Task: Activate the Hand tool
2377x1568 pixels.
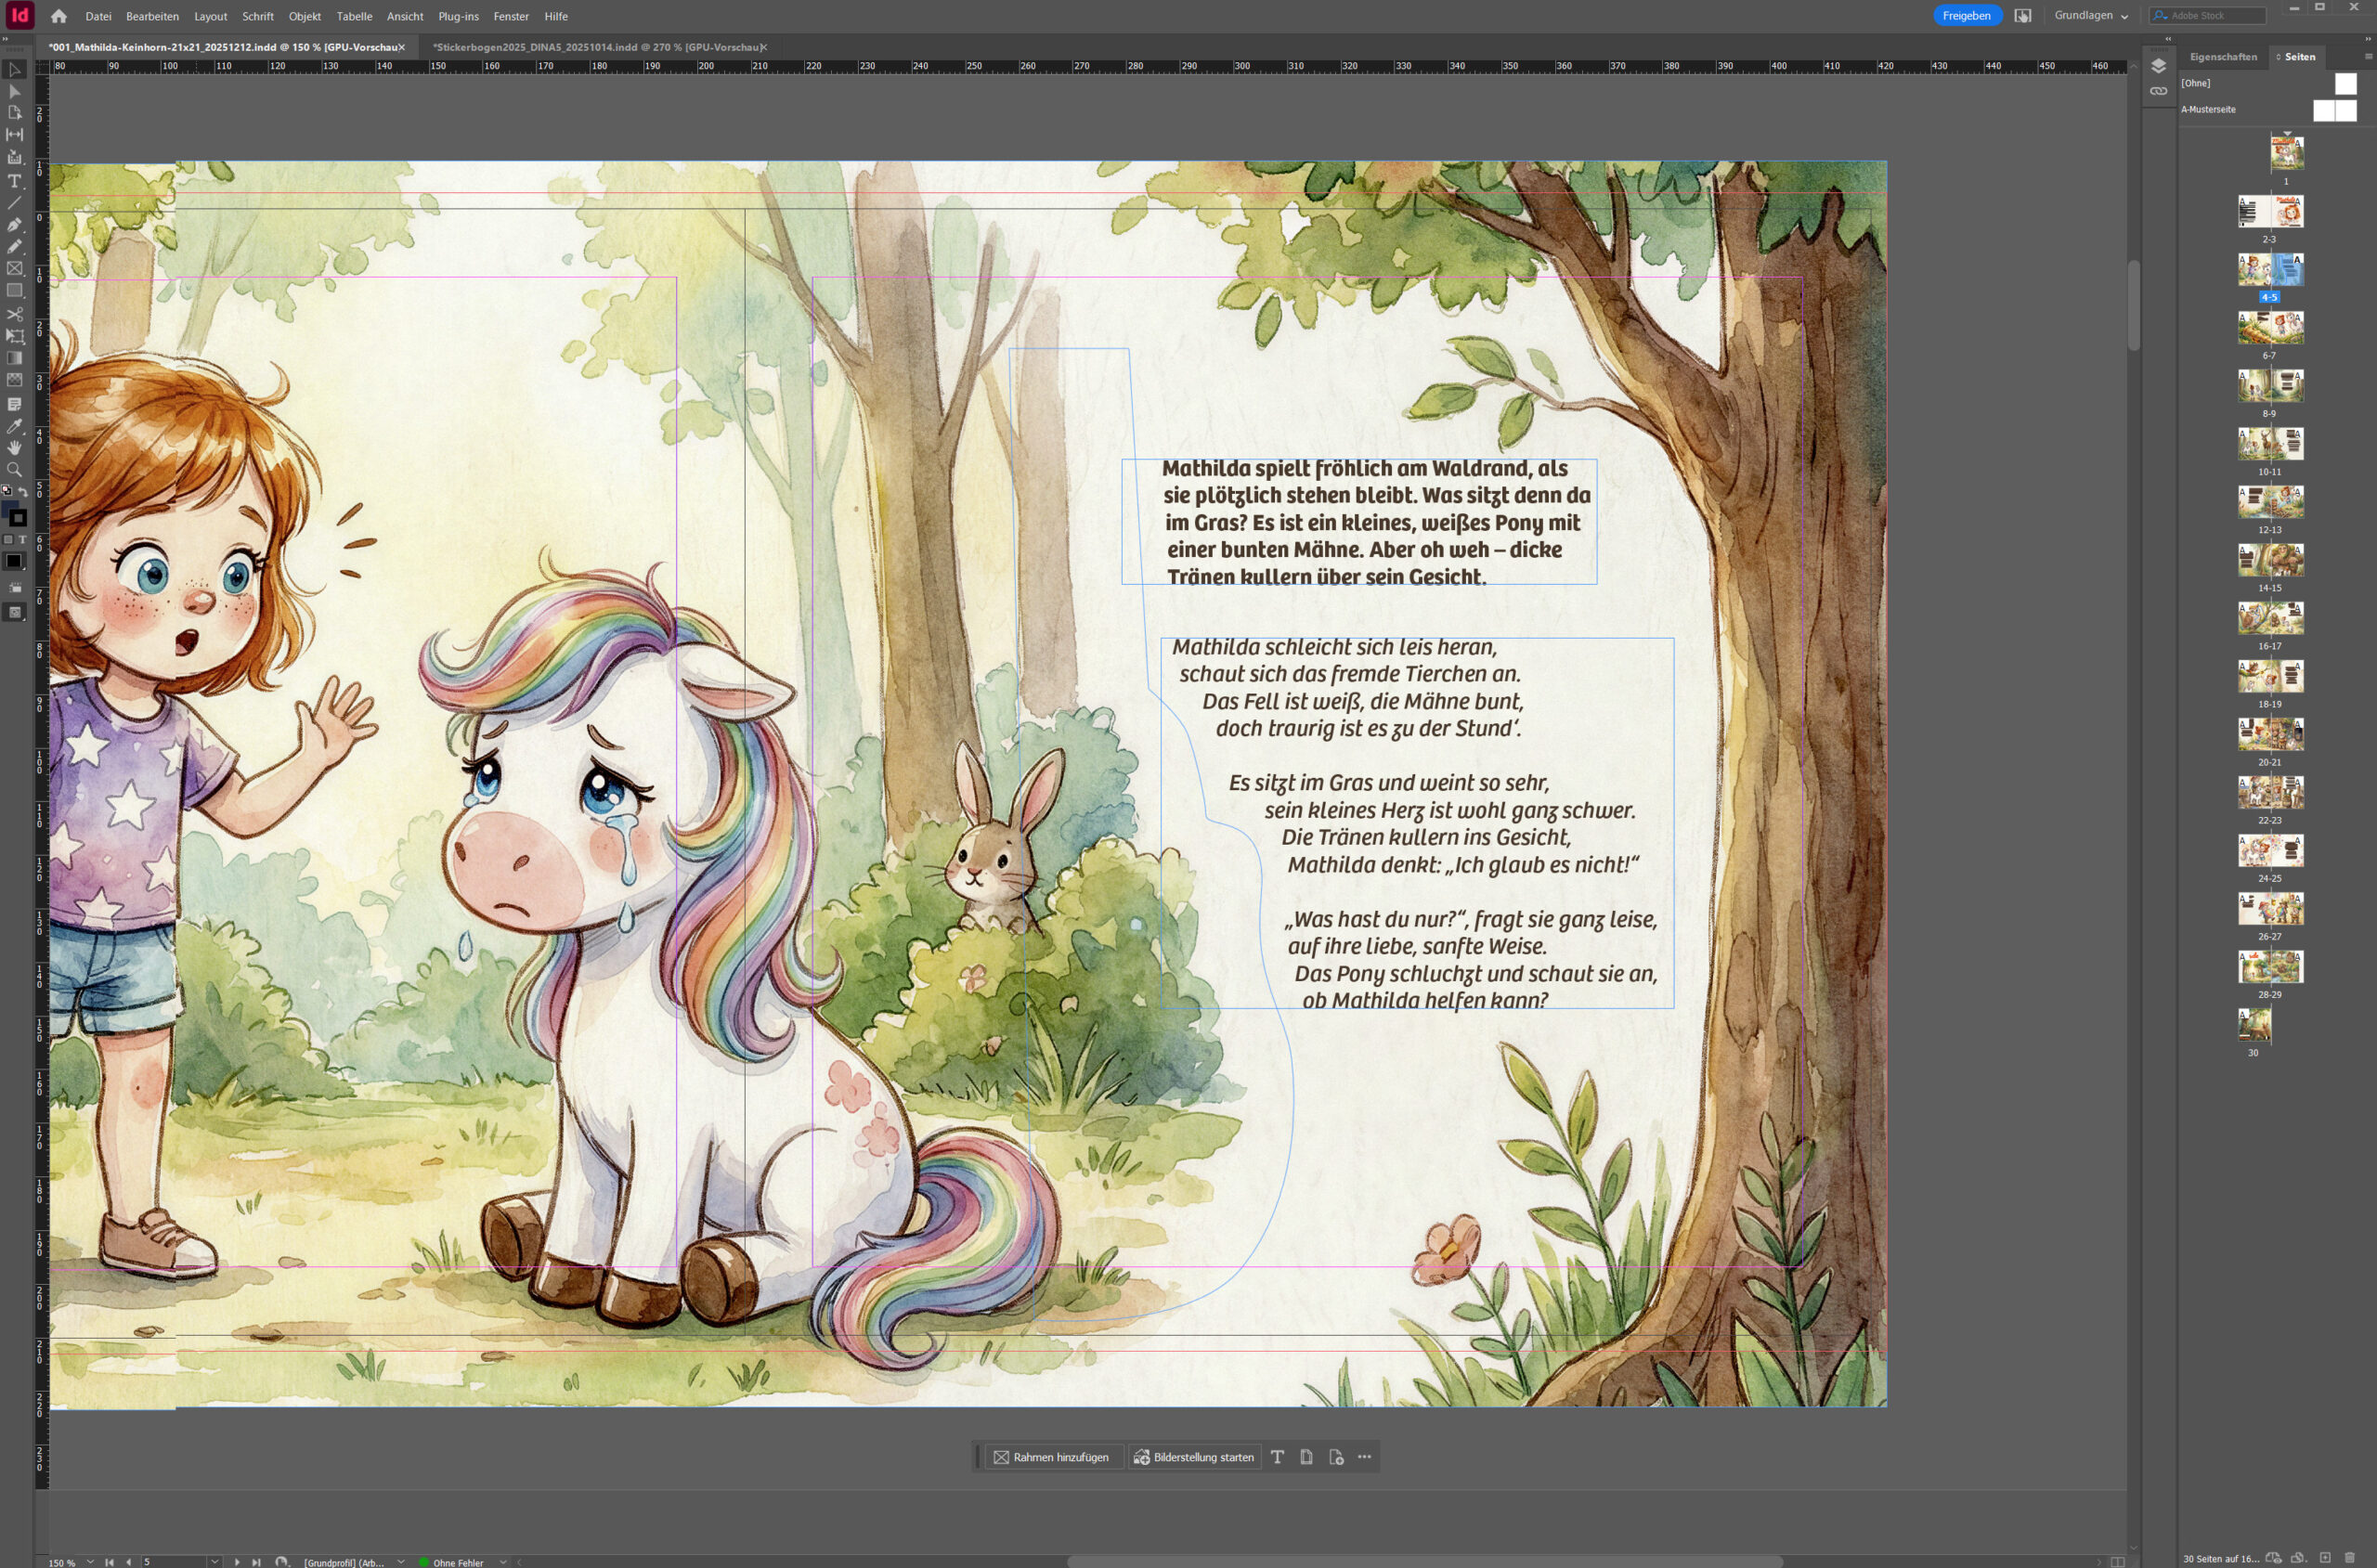Action: click(x=14, y=448)
